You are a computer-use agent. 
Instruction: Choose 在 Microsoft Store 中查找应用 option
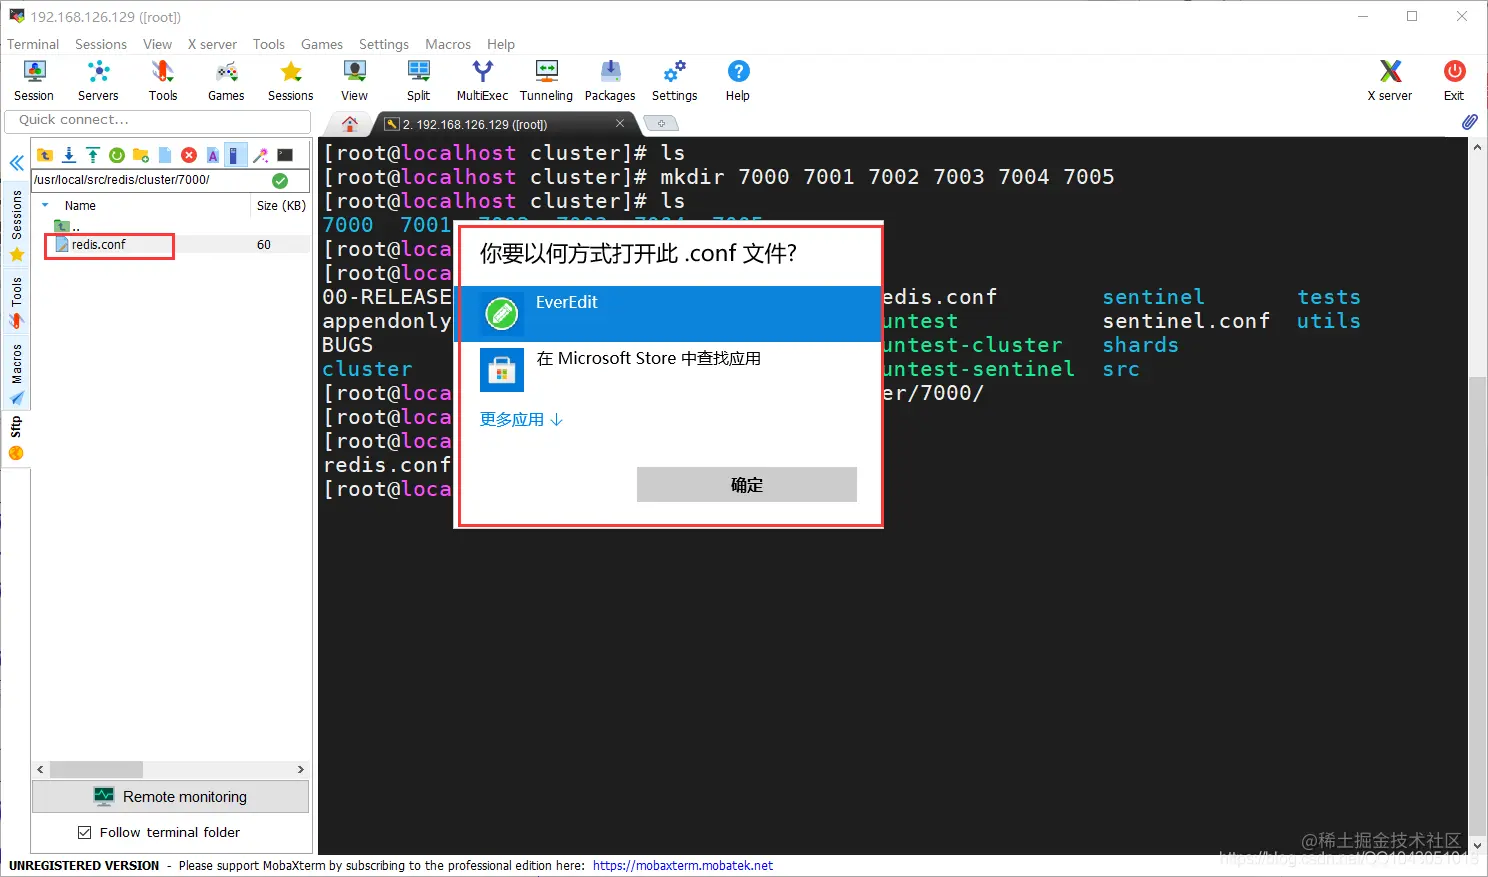click(668, 370)
